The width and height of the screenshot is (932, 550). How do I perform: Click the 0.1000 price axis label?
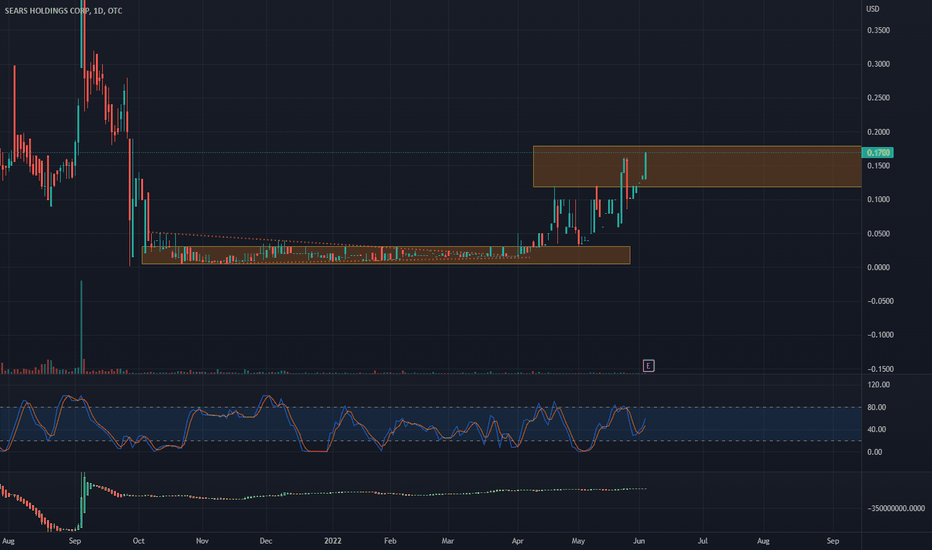pos(879,200)
